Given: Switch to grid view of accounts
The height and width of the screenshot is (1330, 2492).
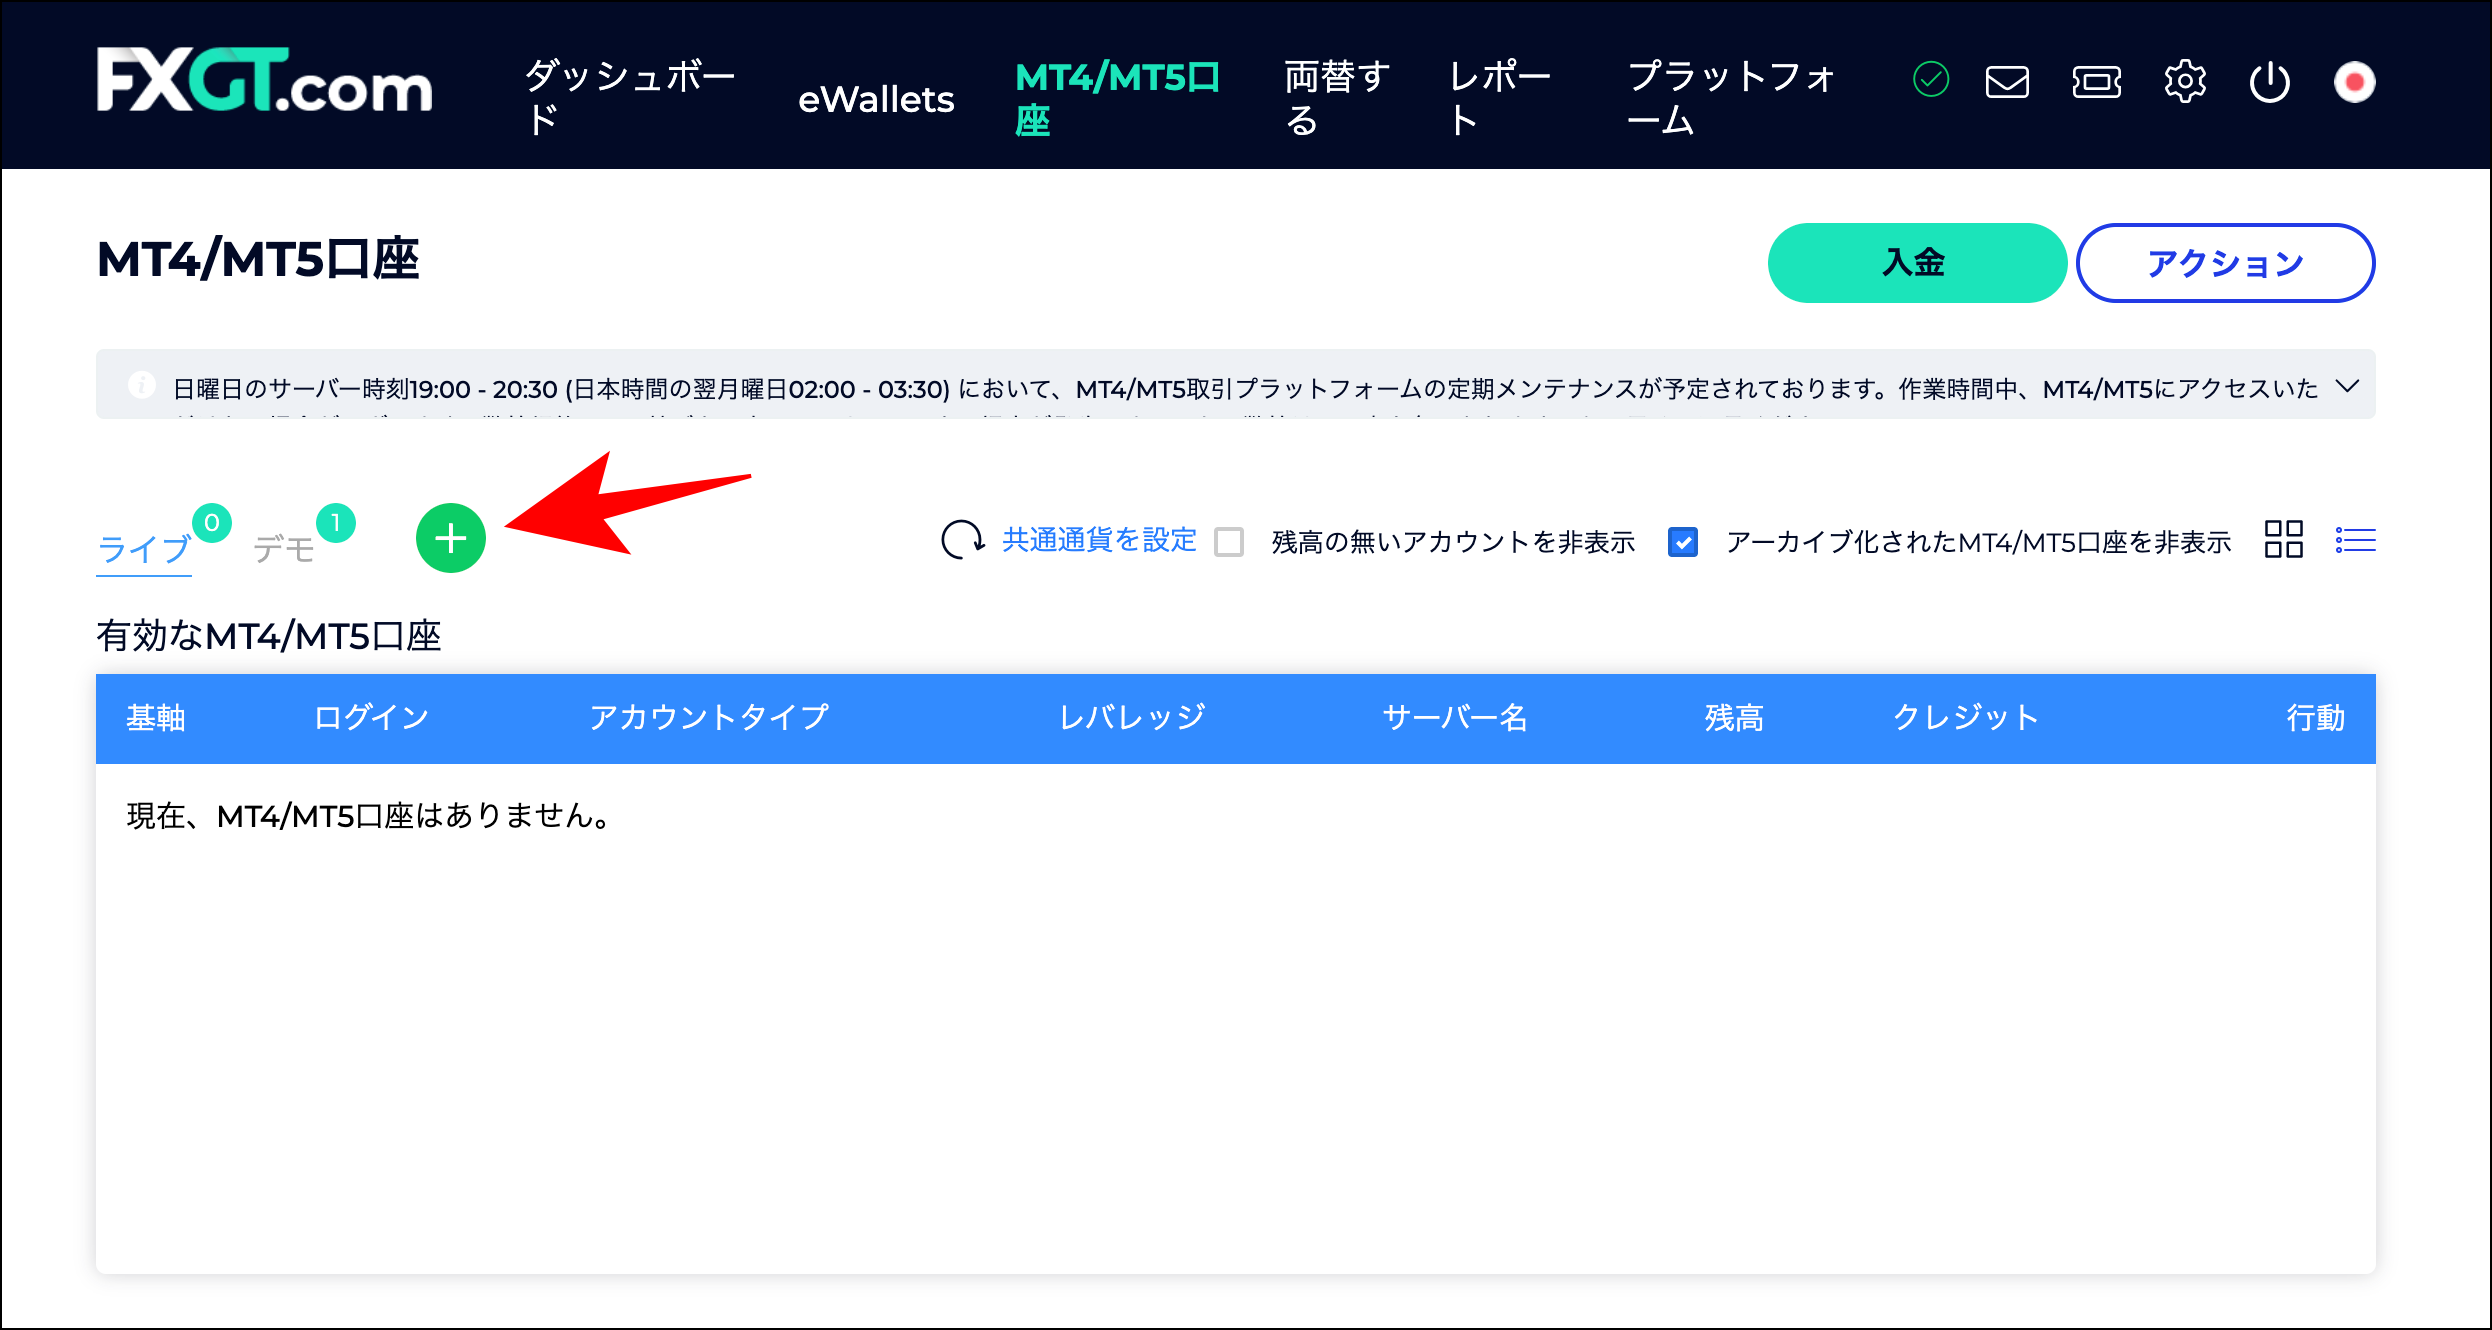Looking at the screenshot, I should point(2283,540).
